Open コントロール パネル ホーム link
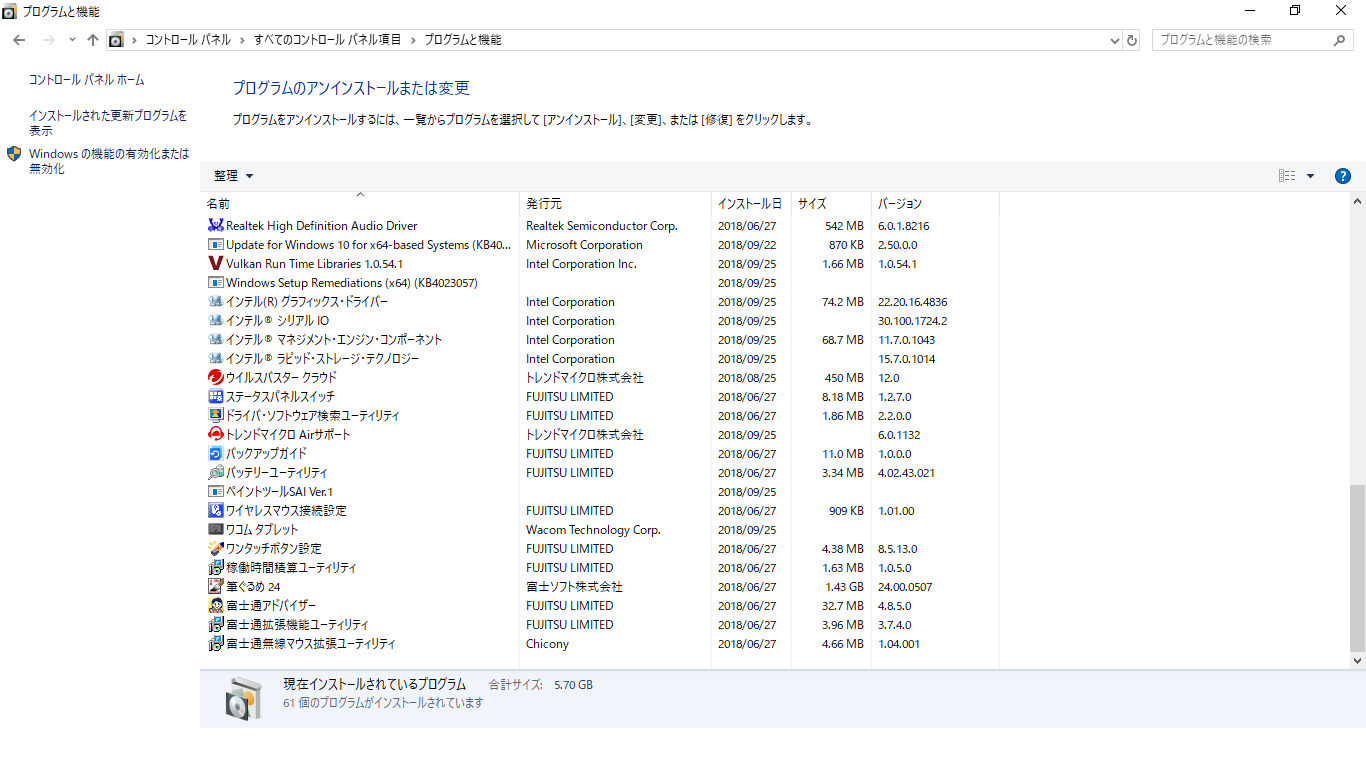This screenshot has width=1366, height=768. [x=86, y=80]
